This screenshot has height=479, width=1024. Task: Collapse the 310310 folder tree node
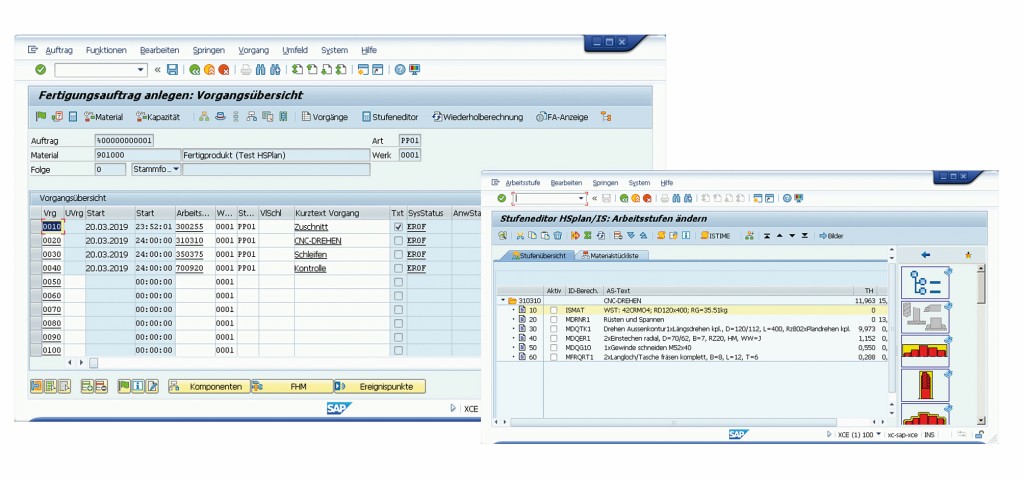tap(502, 300)
